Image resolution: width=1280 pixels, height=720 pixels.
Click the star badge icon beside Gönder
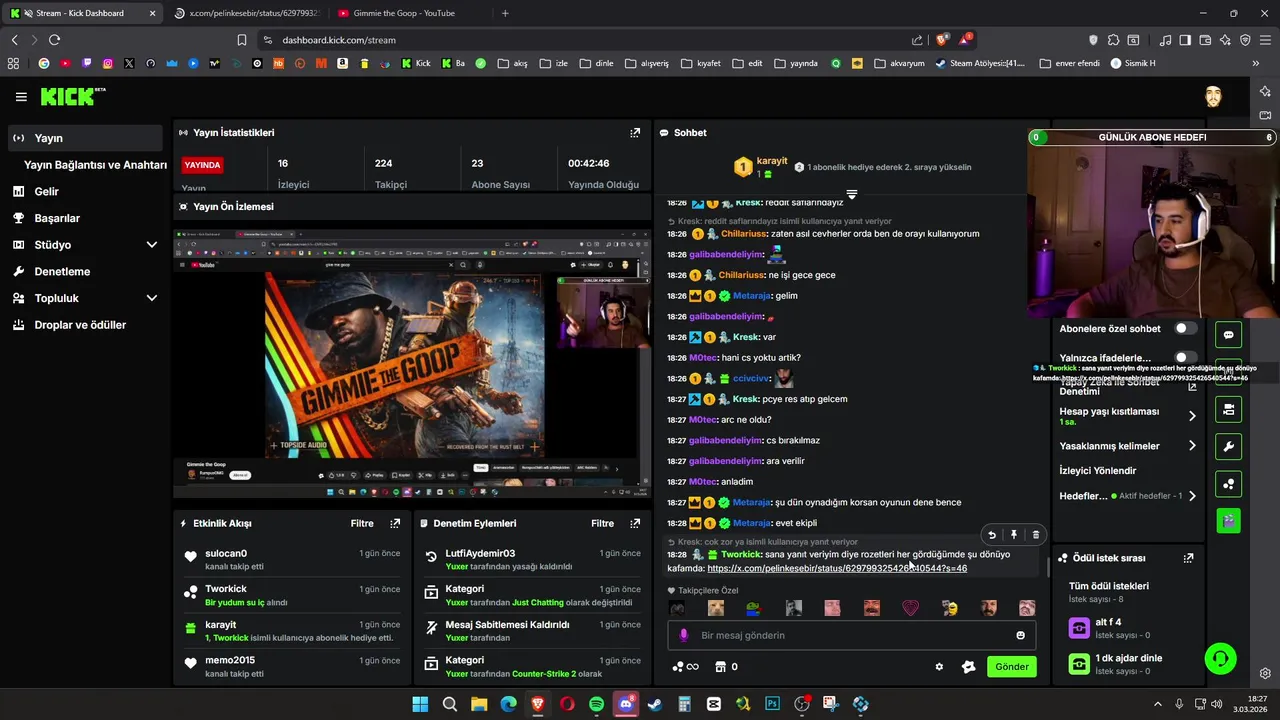(x=968, y=667)
